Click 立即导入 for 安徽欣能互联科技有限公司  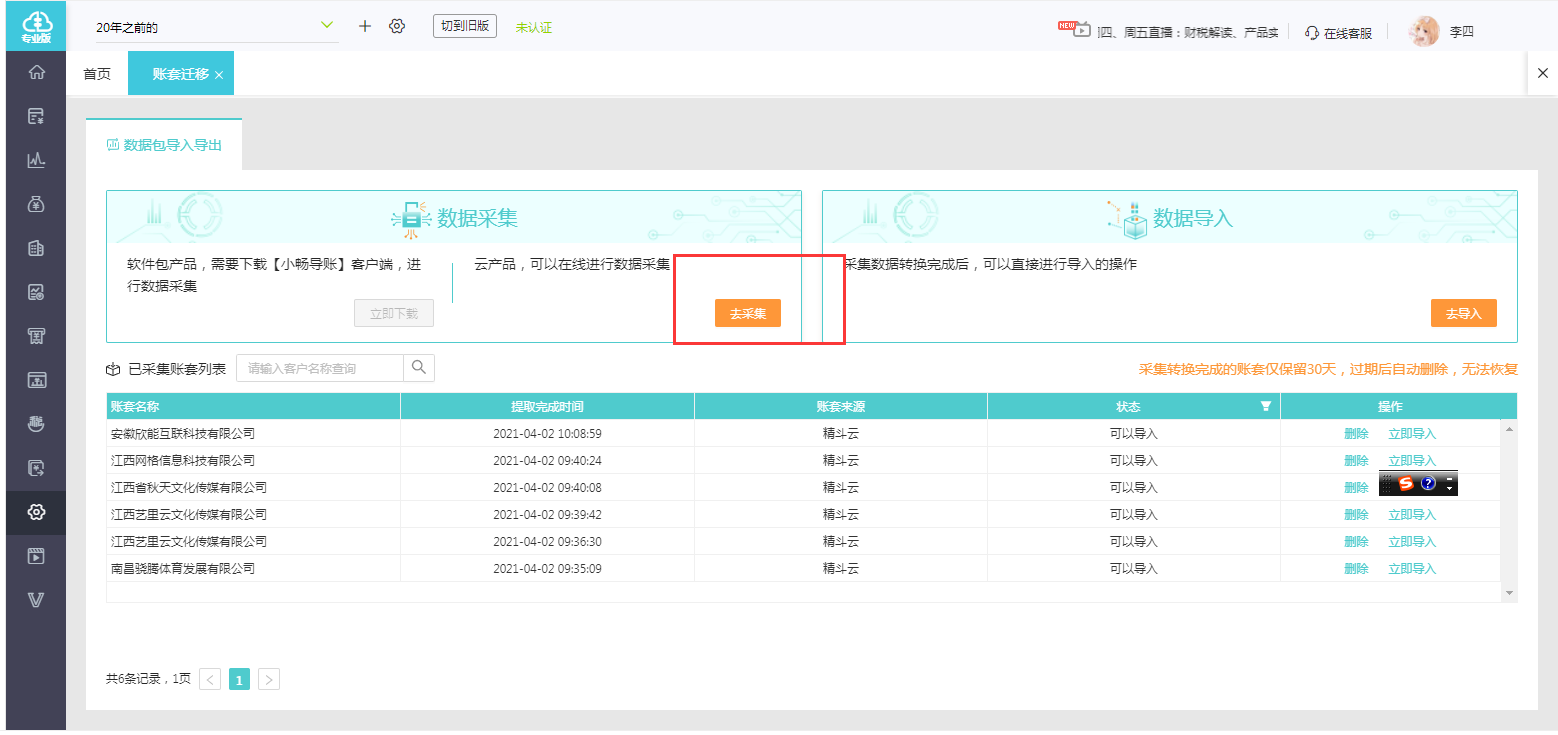point(1412,434)
